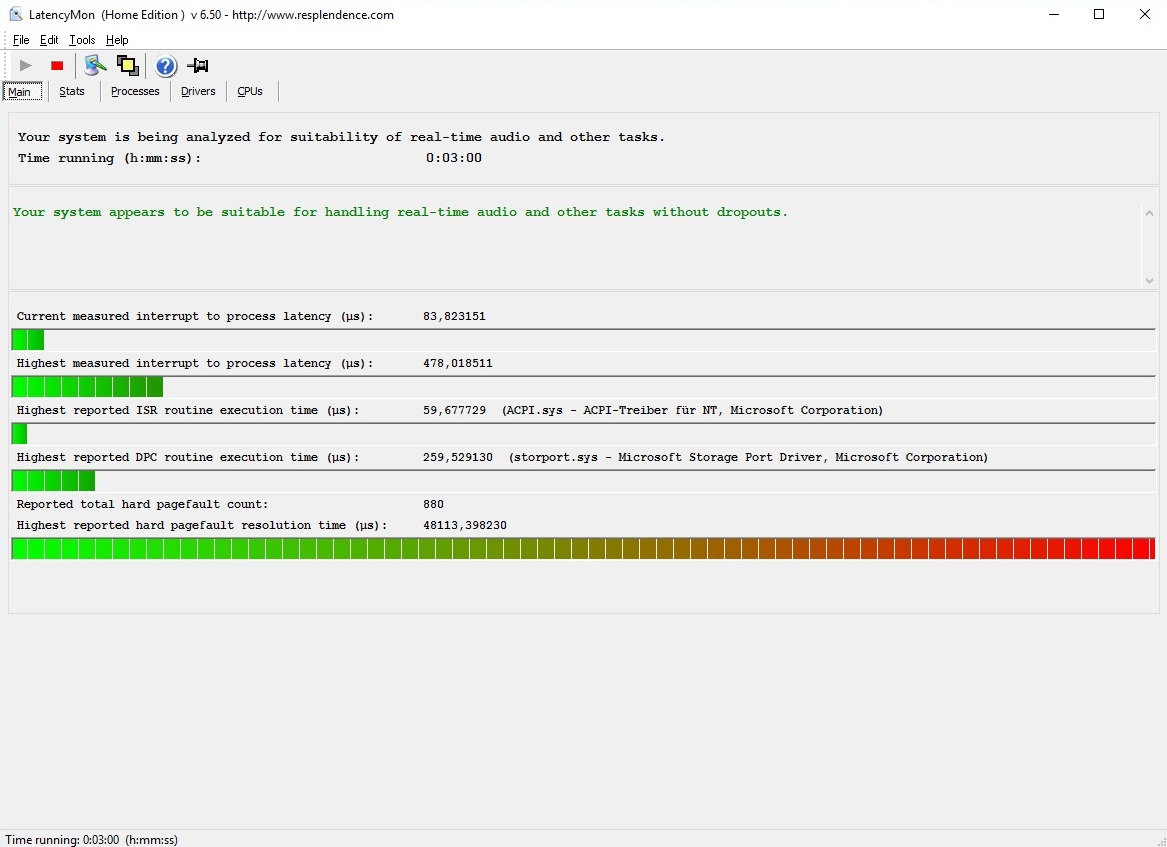The width and height of the screenshot is (1167, 847).
Task: Click the highest latency value 478,018511
Action: 458,363
